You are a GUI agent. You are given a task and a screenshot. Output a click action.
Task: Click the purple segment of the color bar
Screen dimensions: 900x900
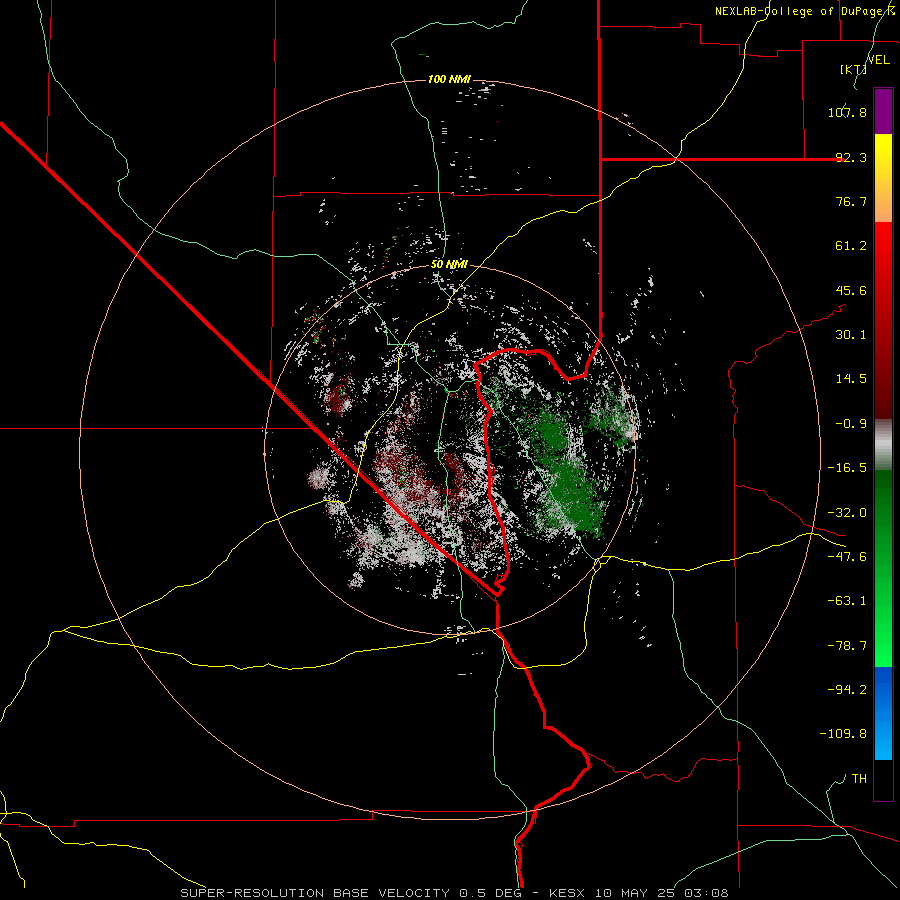click(883, 111)
